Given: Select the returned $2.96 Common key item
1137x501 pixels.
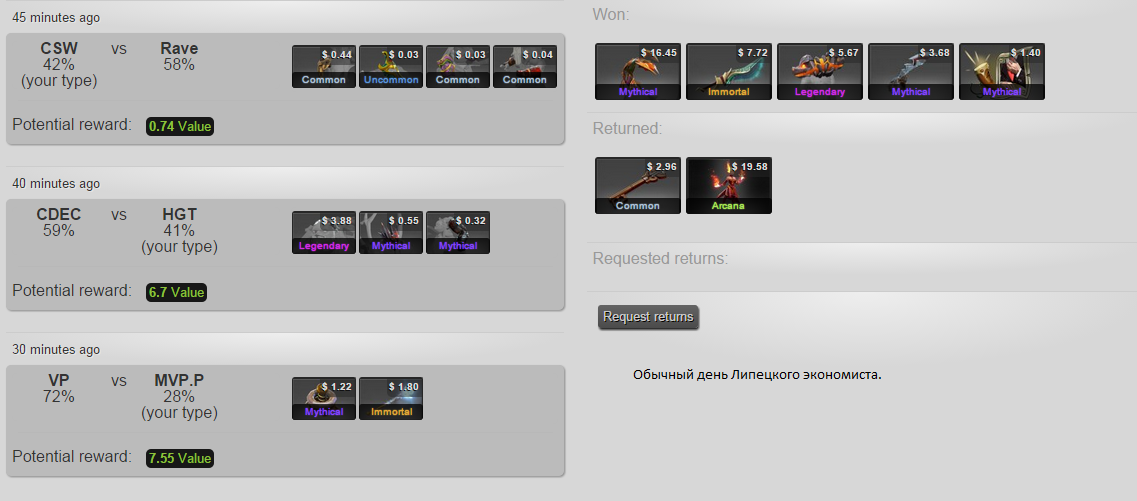Looking at the screenshot, I should (x=637, y=186).
